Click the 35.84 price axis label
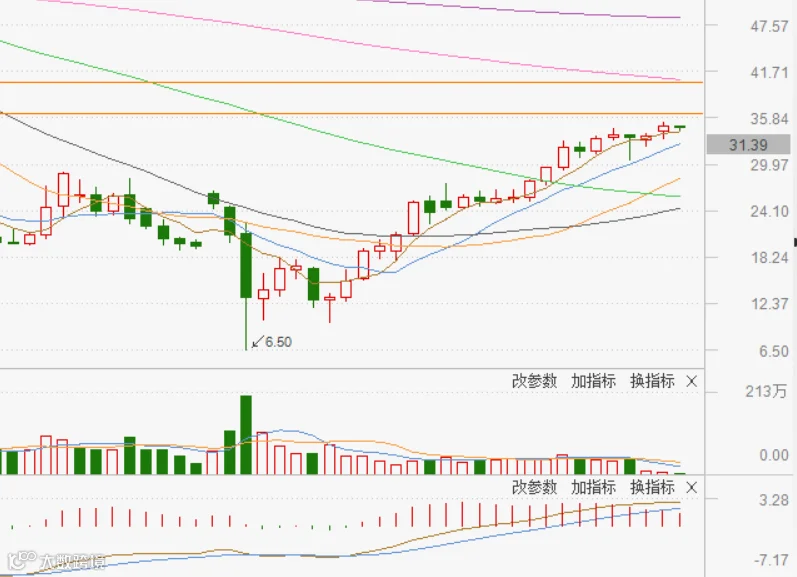This screenshot has height=577, width=797. pos(769,119)
